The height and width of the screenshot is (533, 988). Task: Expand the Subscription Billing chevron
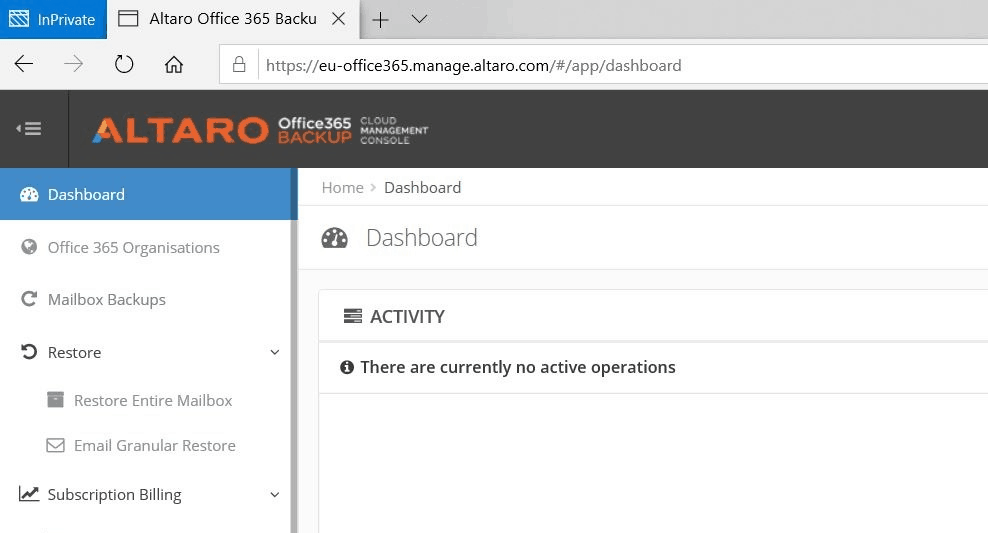coord(275,495)
